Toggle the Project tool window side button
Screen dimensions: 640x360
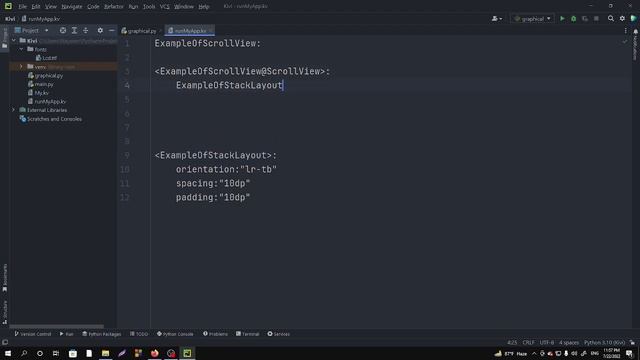pos(5,38)
